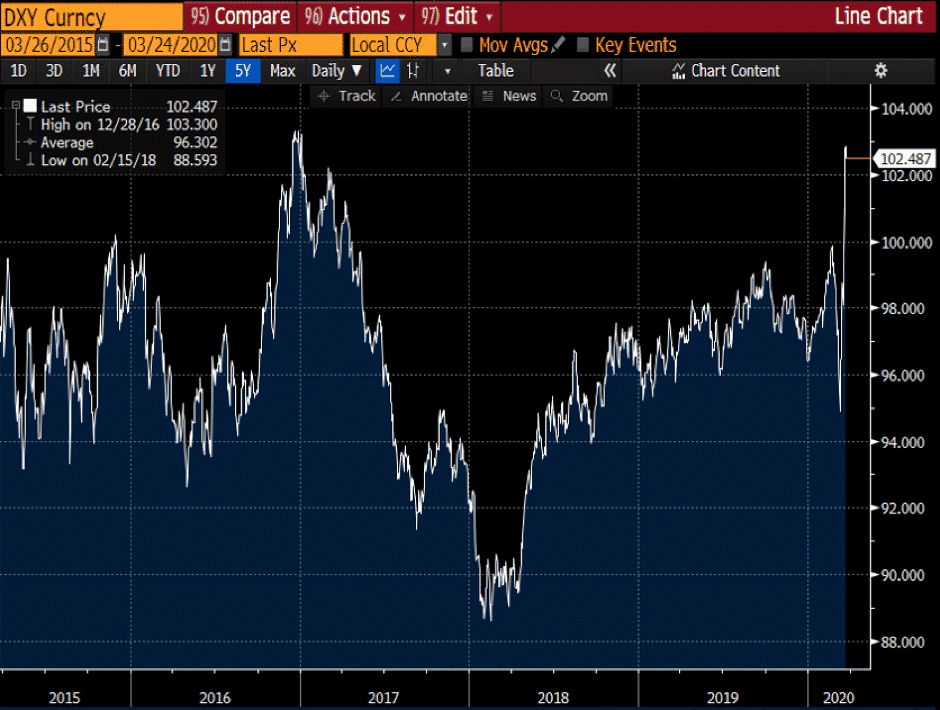Viewport: 940px width, 710px height.
Task: Open the News overlay tool
Action: (x=509, y=96)
